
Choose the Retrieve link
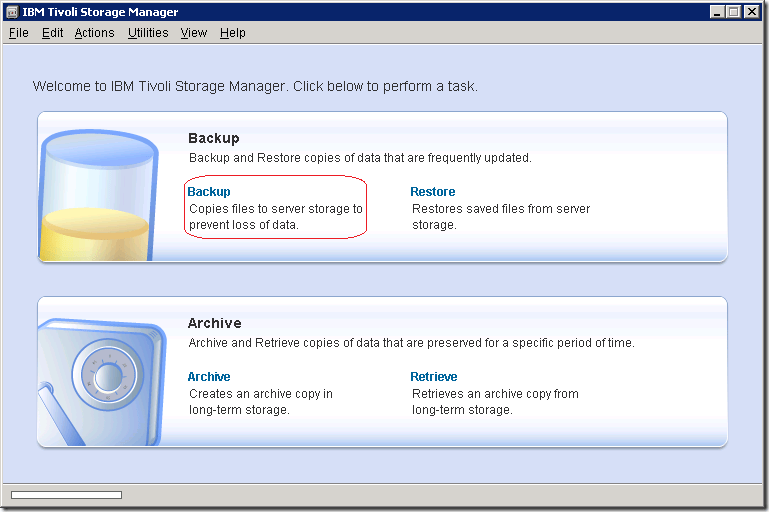point(434,377)
